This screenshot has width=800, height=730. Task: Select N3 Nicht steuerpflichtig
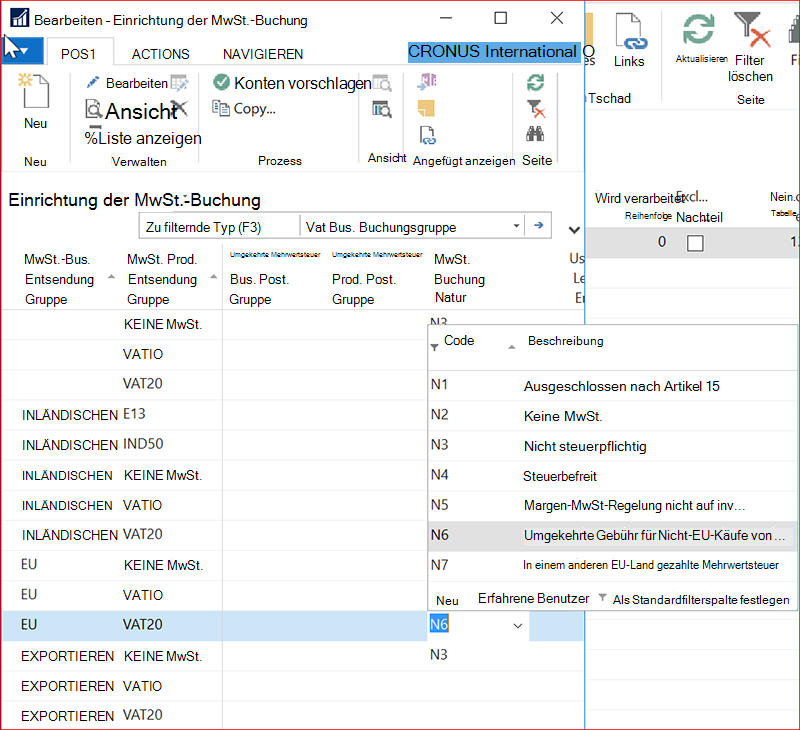[x=612, y=446]
